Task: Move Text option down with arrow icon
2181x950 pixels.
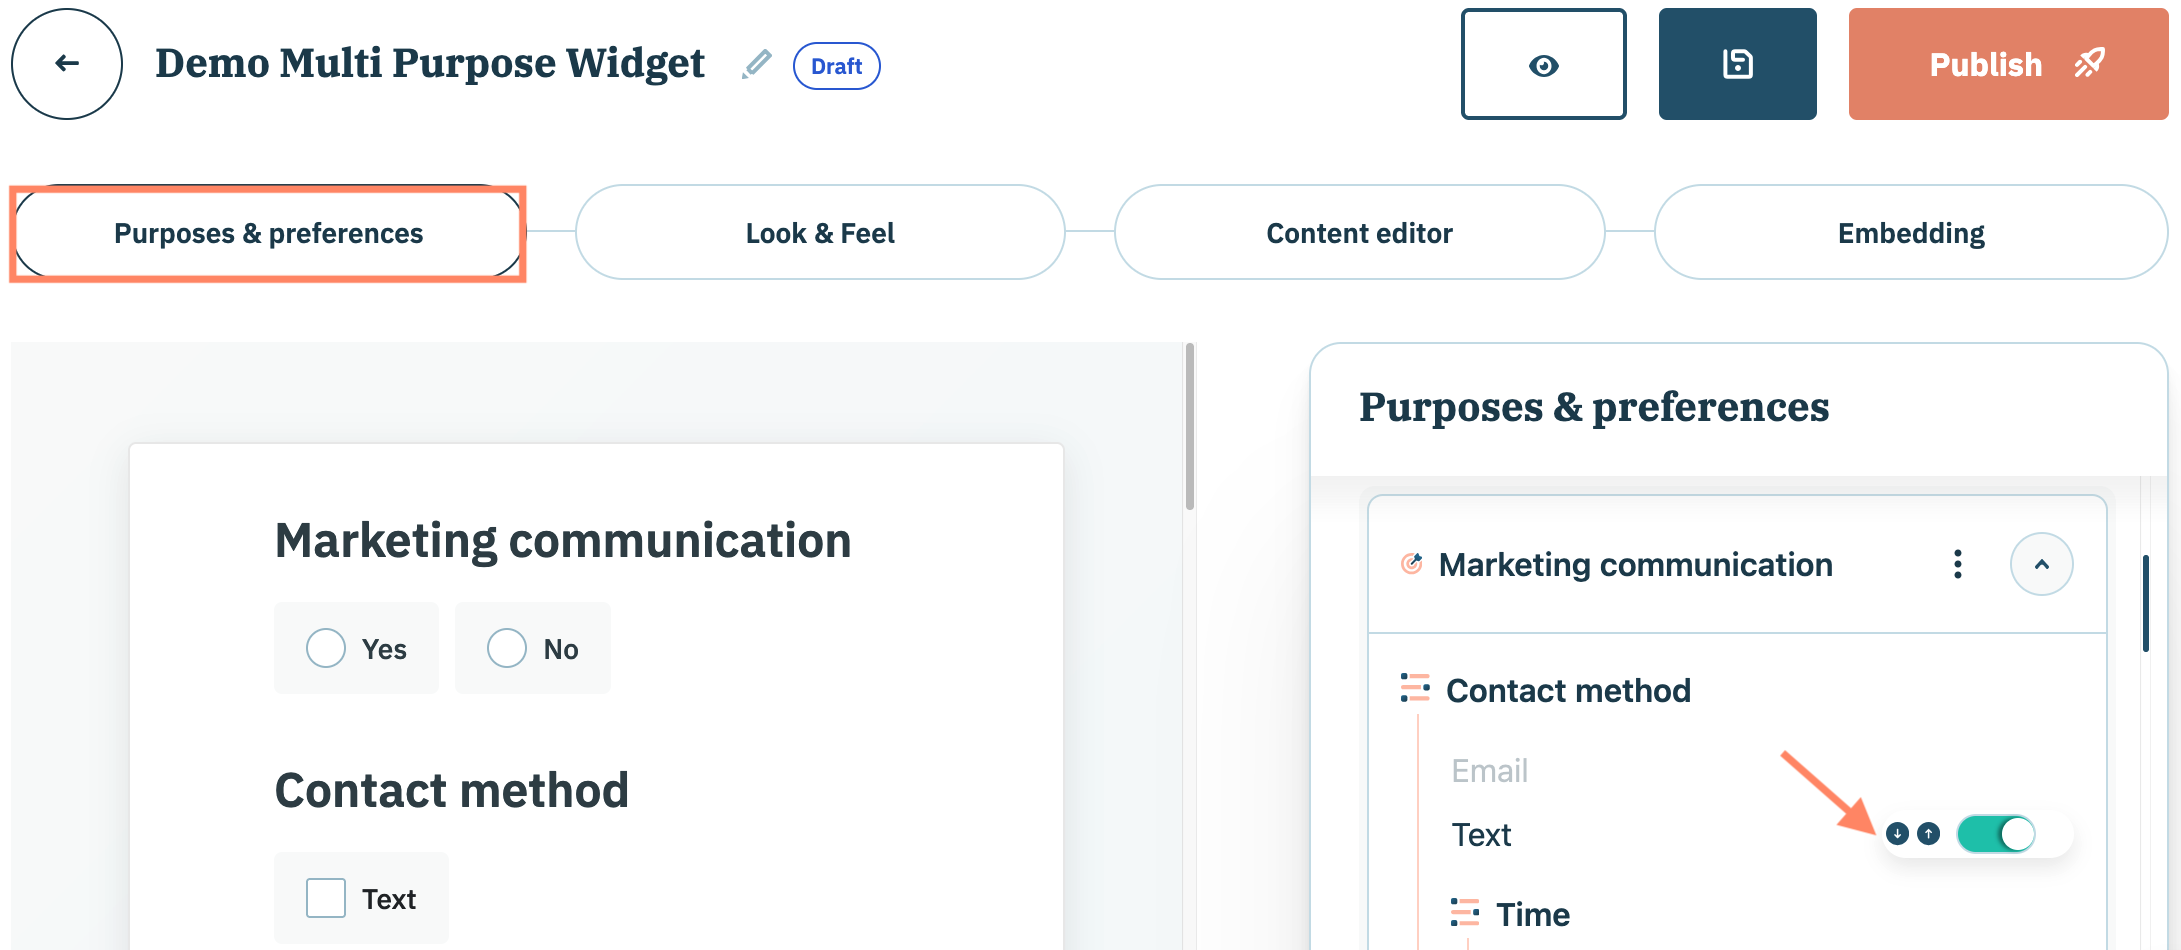Action: [x=1896, y=833]
